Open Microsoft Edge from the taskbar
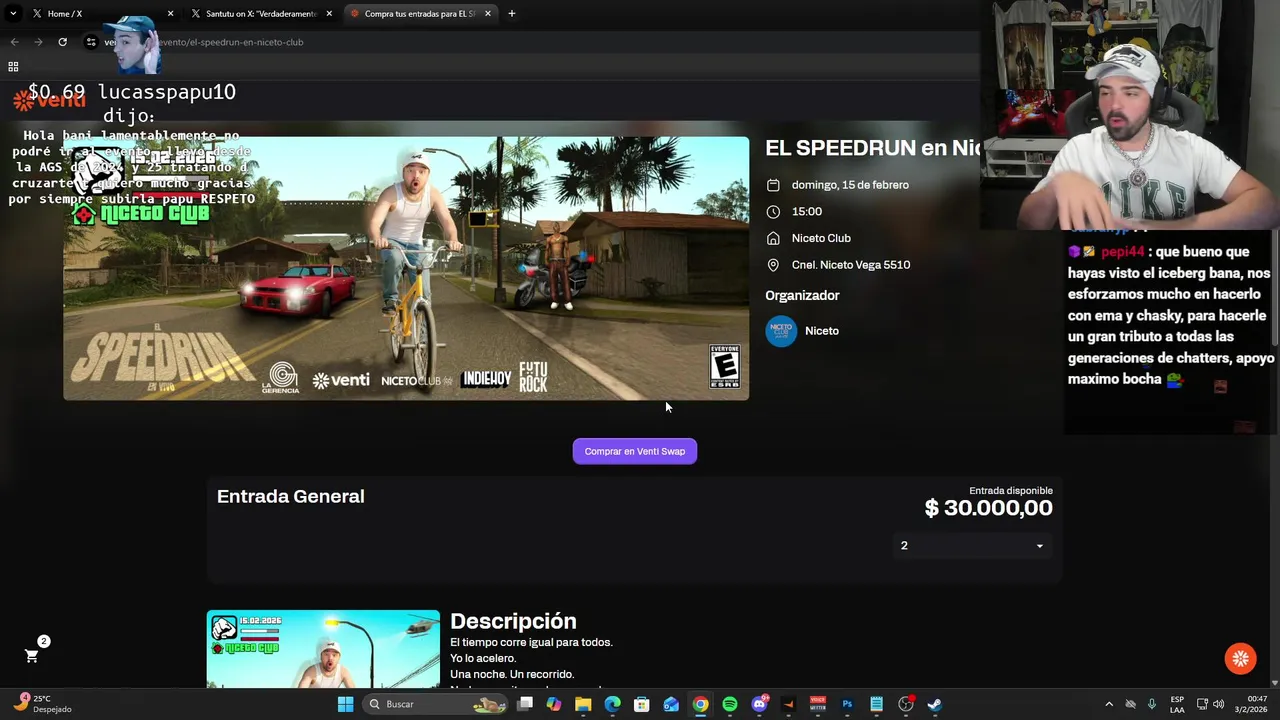Image resolution: width=1280 pixels, height=720 pixels. 612,704
